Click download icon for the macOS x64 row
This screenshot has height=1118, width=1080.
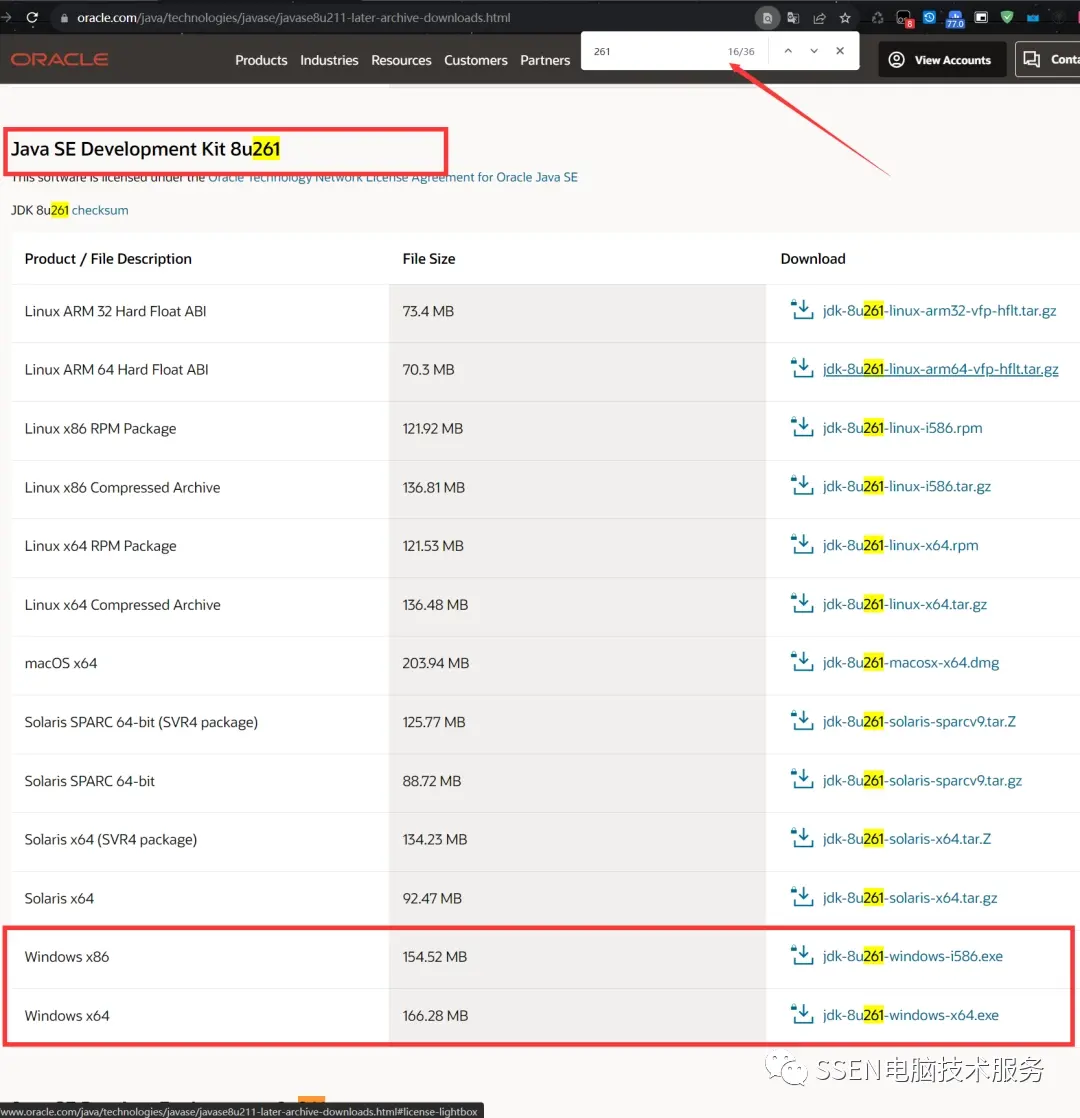[802, 662]
